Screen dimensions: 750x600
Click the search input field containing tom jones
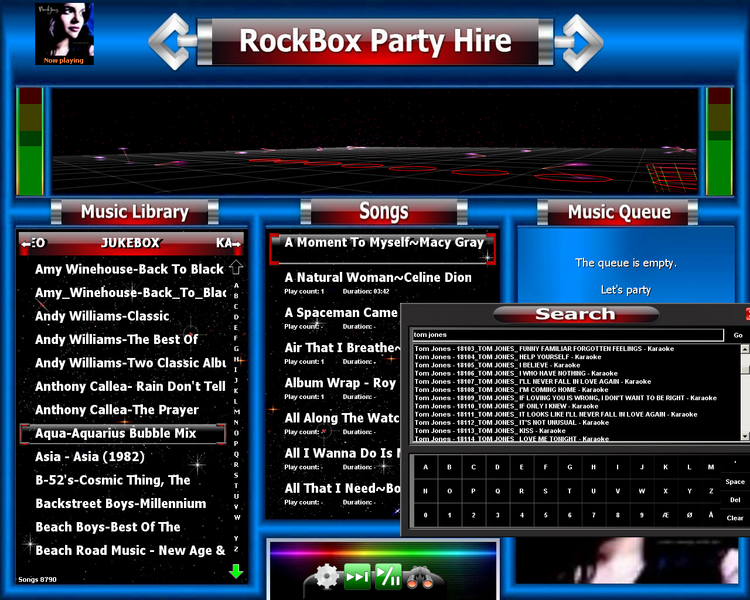coord(568,335)
